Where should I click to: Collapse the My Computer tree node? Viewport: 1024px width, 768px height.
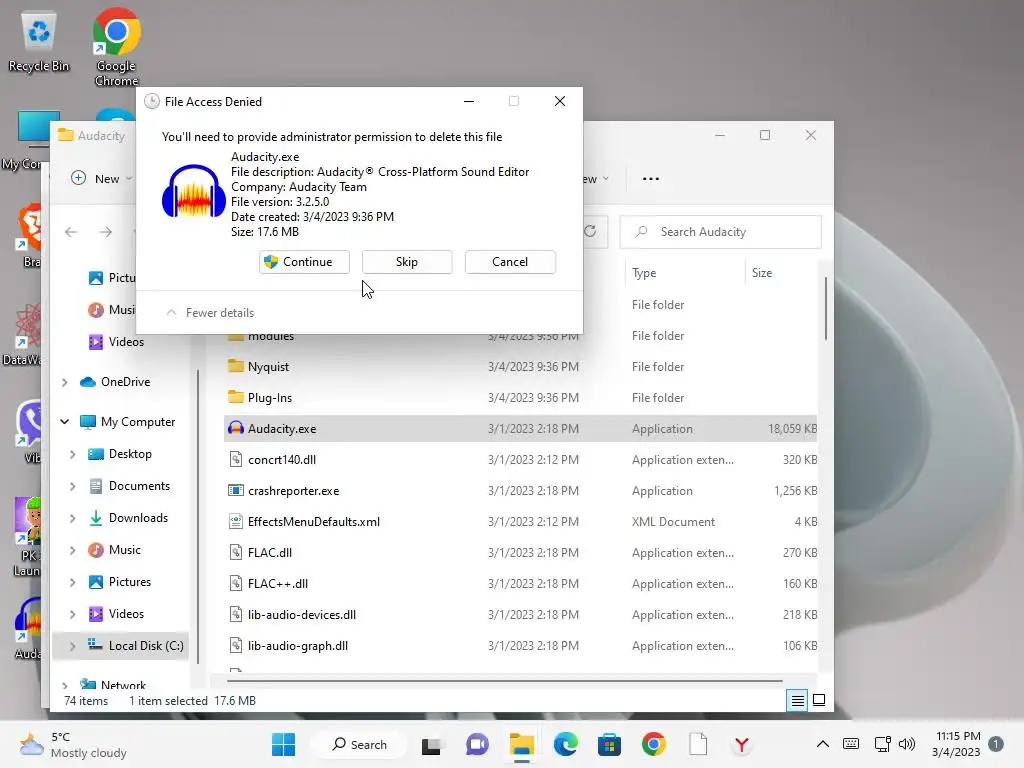(65, 422)
